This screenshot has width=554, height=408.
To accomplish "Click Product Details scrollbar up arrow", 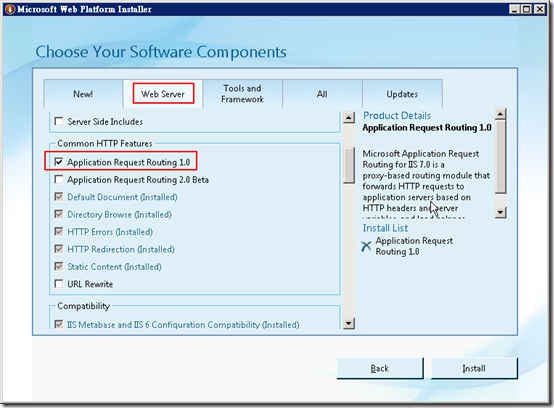I will [501, 114].
